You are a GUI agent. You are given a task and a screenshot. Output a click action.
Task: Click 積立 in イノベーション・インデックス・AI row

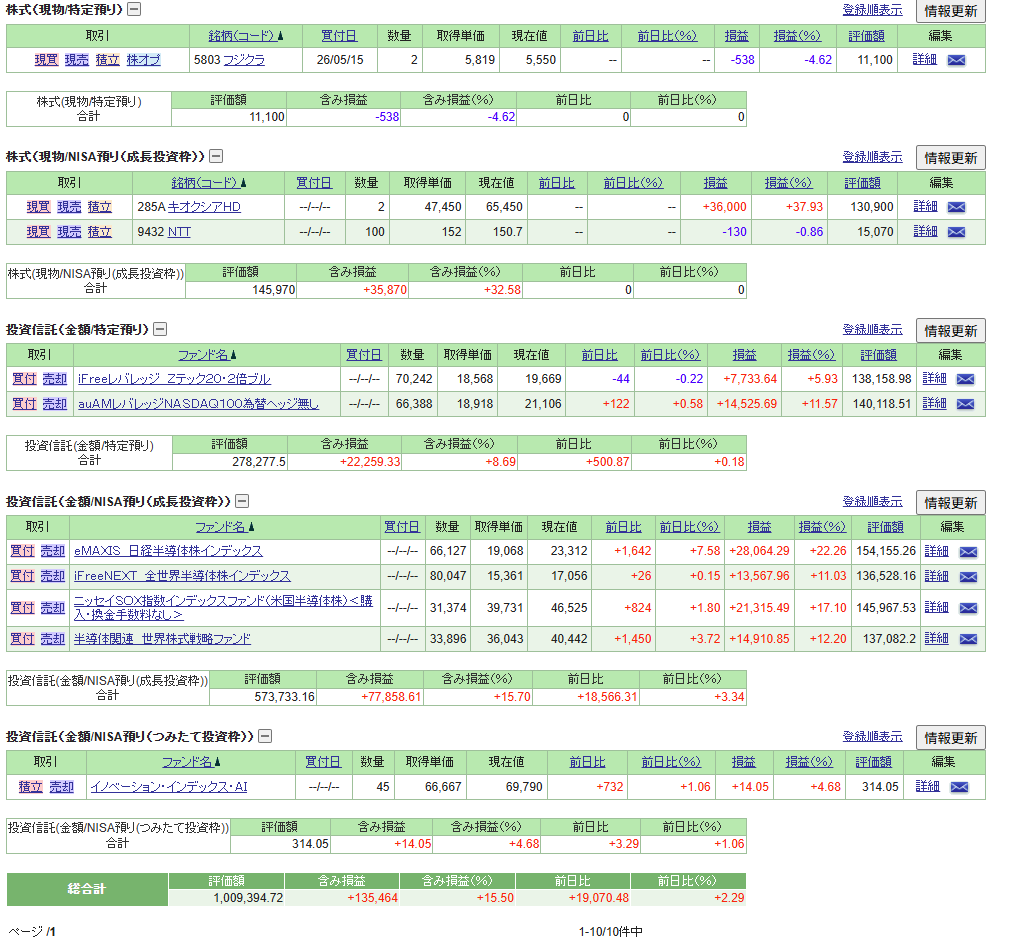click(x=31, y=787)
